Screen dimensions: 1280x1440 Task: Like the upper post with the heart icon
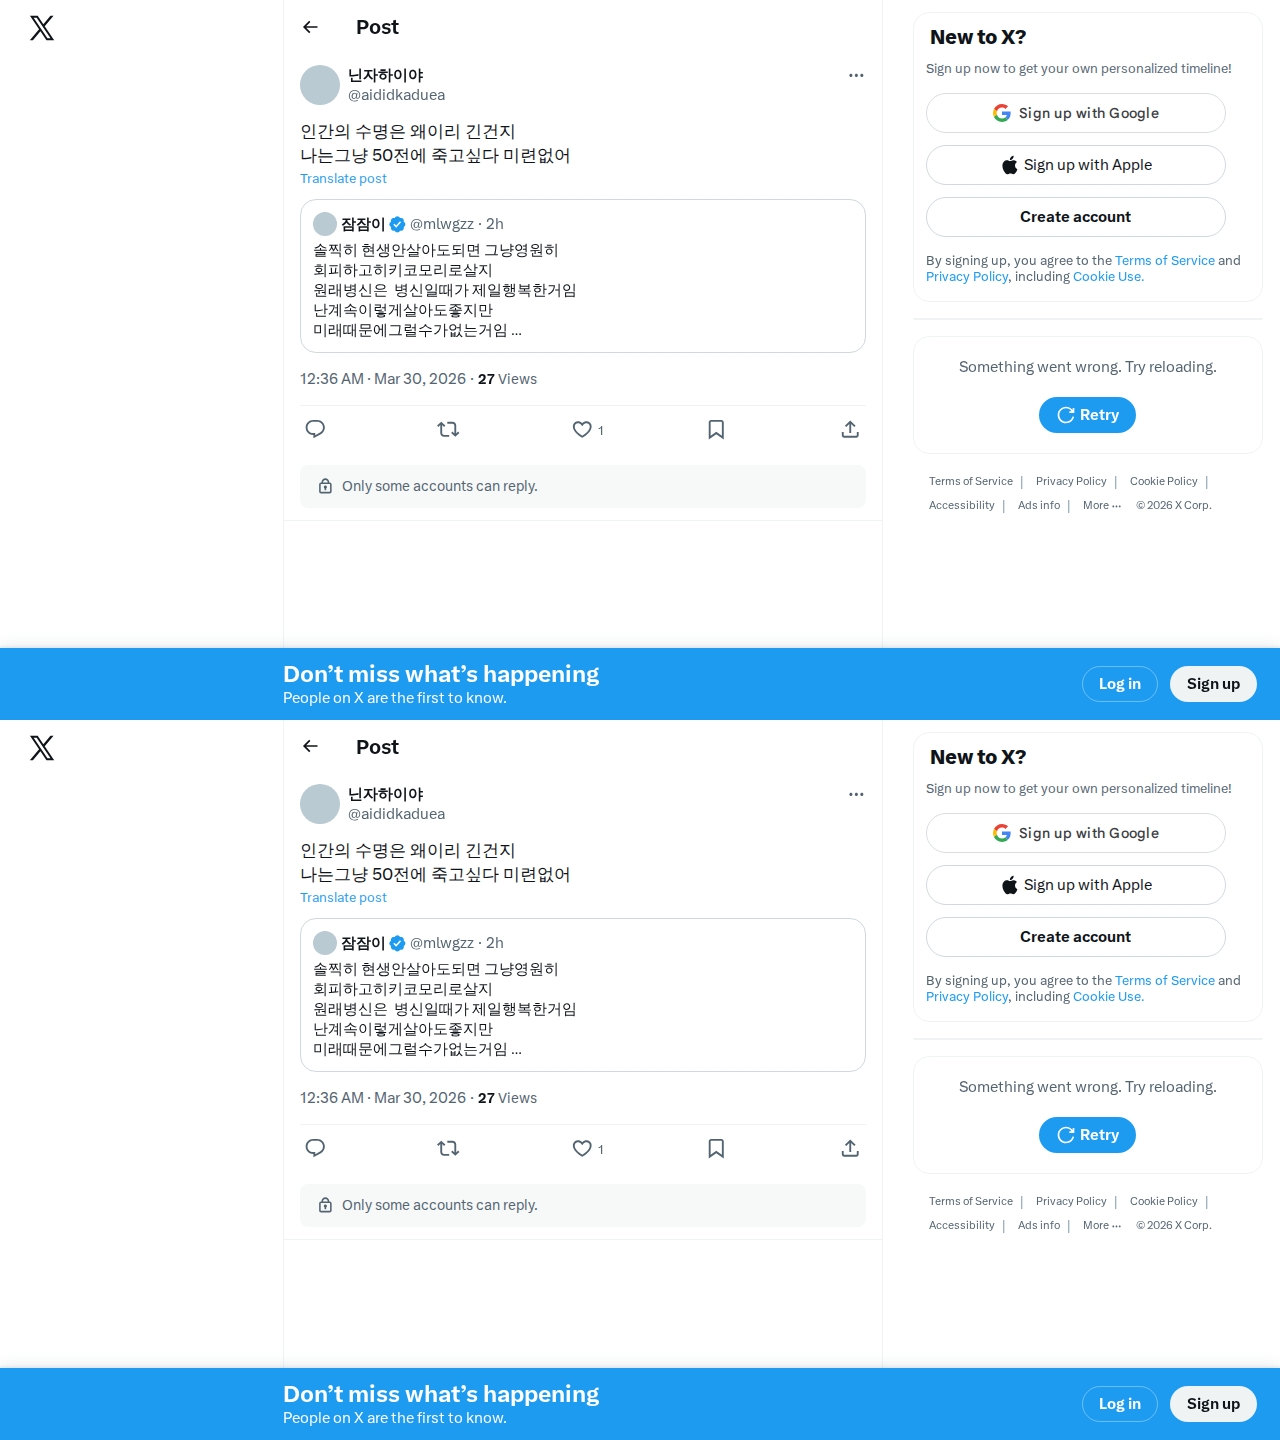582,429
